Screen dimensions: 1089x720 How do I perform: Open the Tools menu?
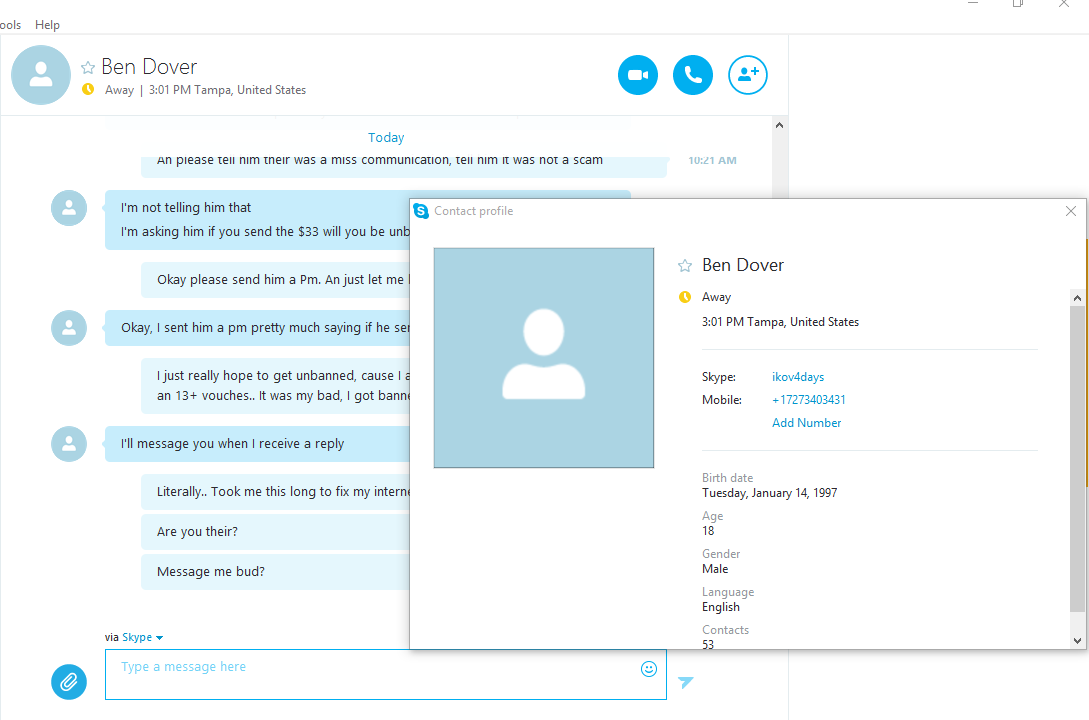10,24
